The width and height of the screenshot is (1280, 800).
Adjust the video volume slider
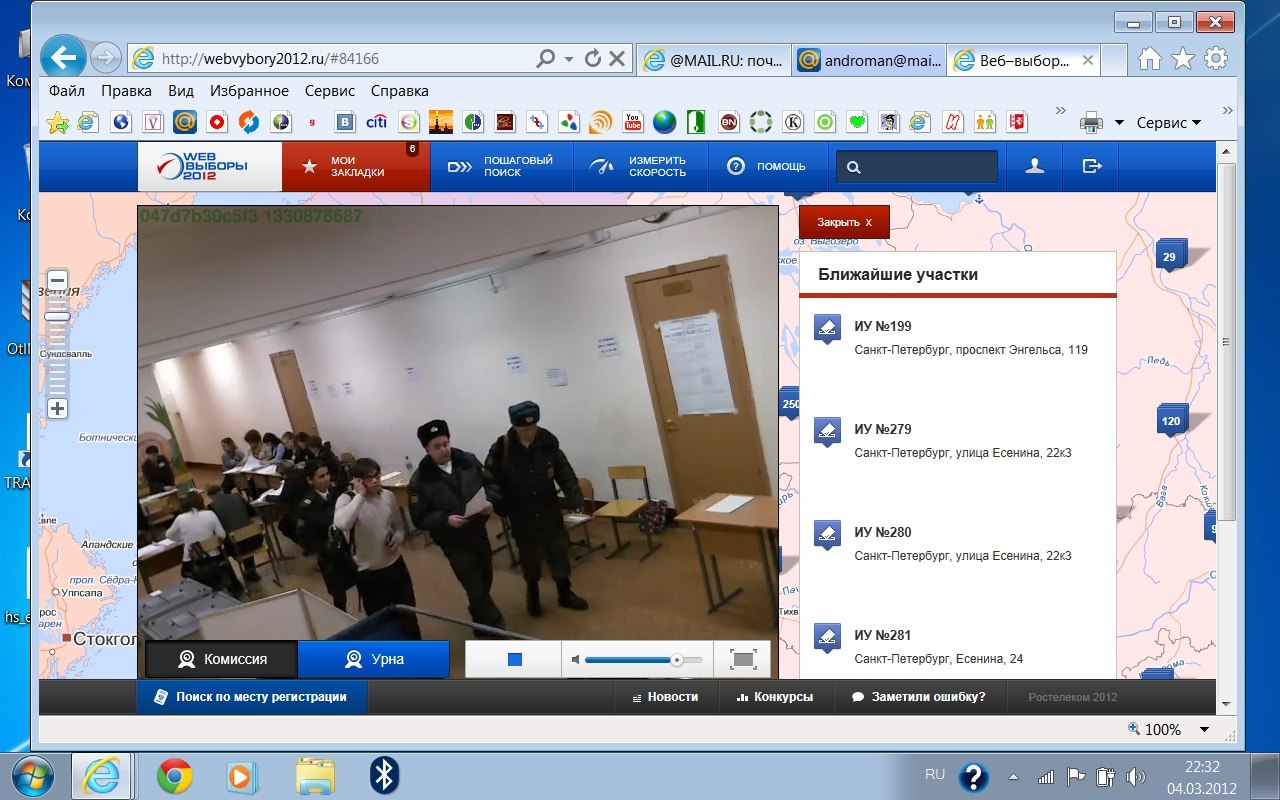pos(676,660)
